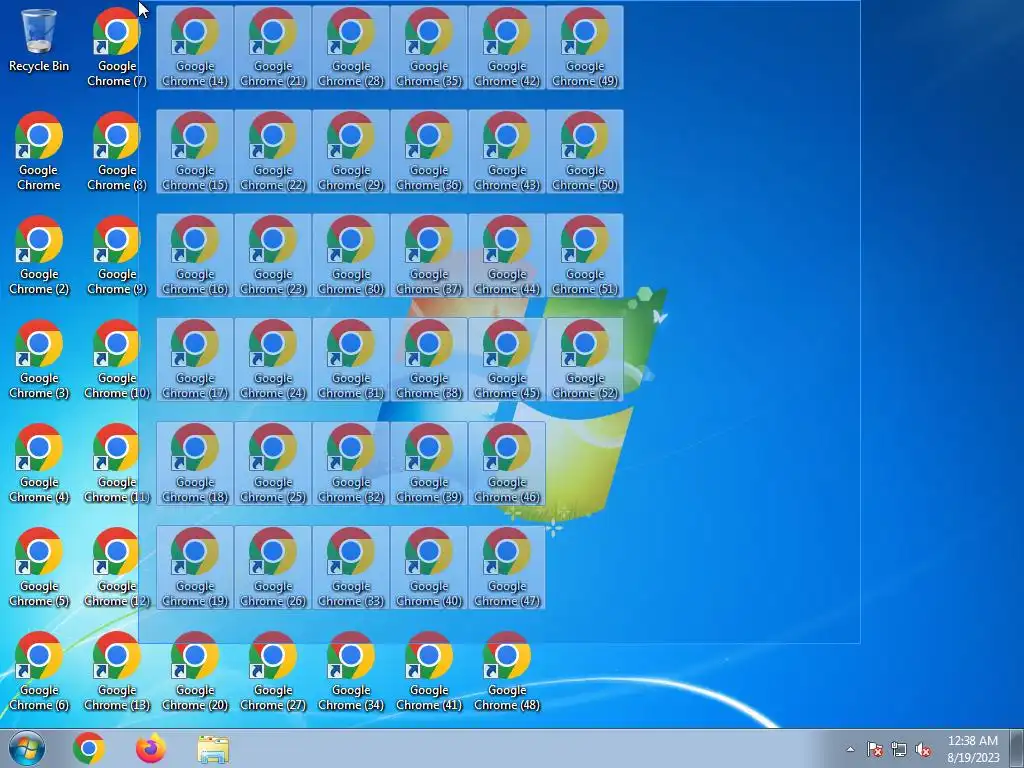This screenshot has width=1024, height=768.
Task: Highlight the Google Chrome (10) icon
Action: pos(117,359)
